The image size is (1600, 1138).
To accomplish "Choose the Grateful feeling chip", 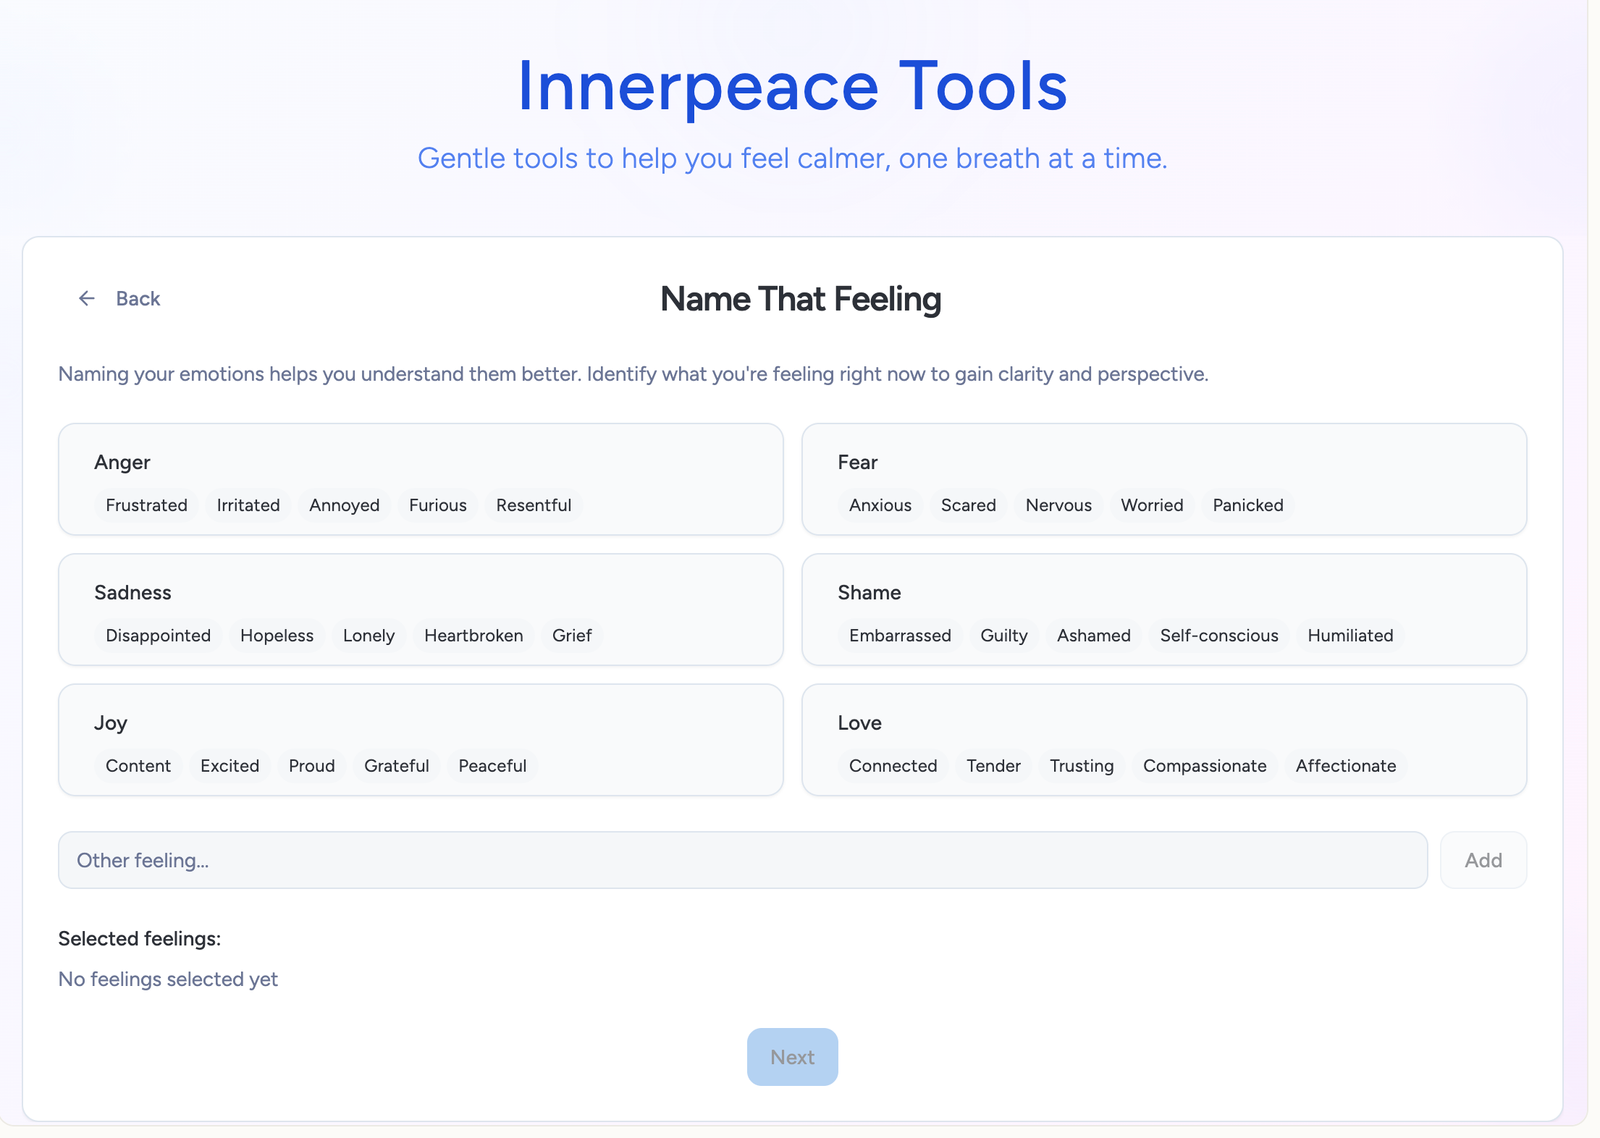I will 396,766.
